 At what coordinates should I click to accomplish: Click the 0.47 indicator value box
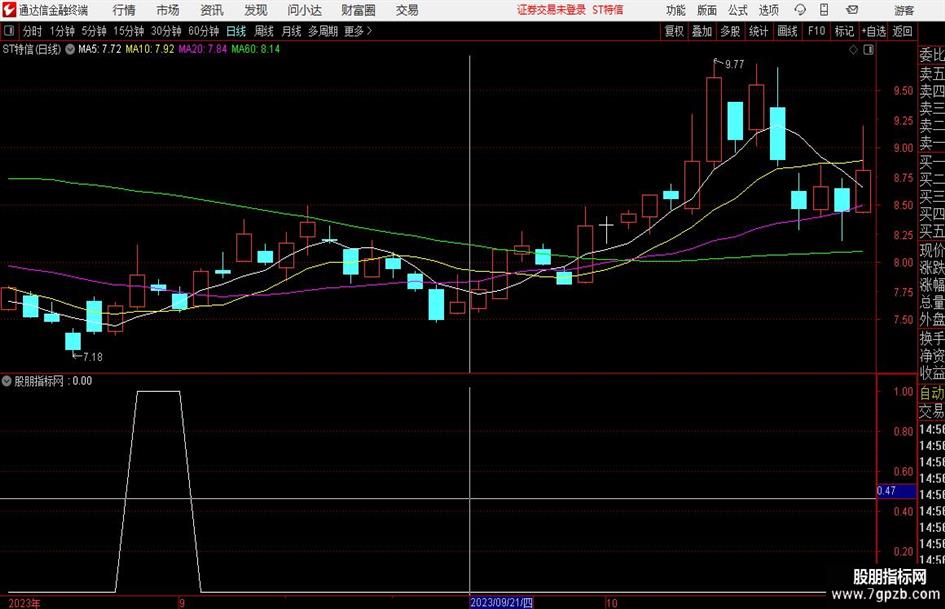tap(896, 491)
